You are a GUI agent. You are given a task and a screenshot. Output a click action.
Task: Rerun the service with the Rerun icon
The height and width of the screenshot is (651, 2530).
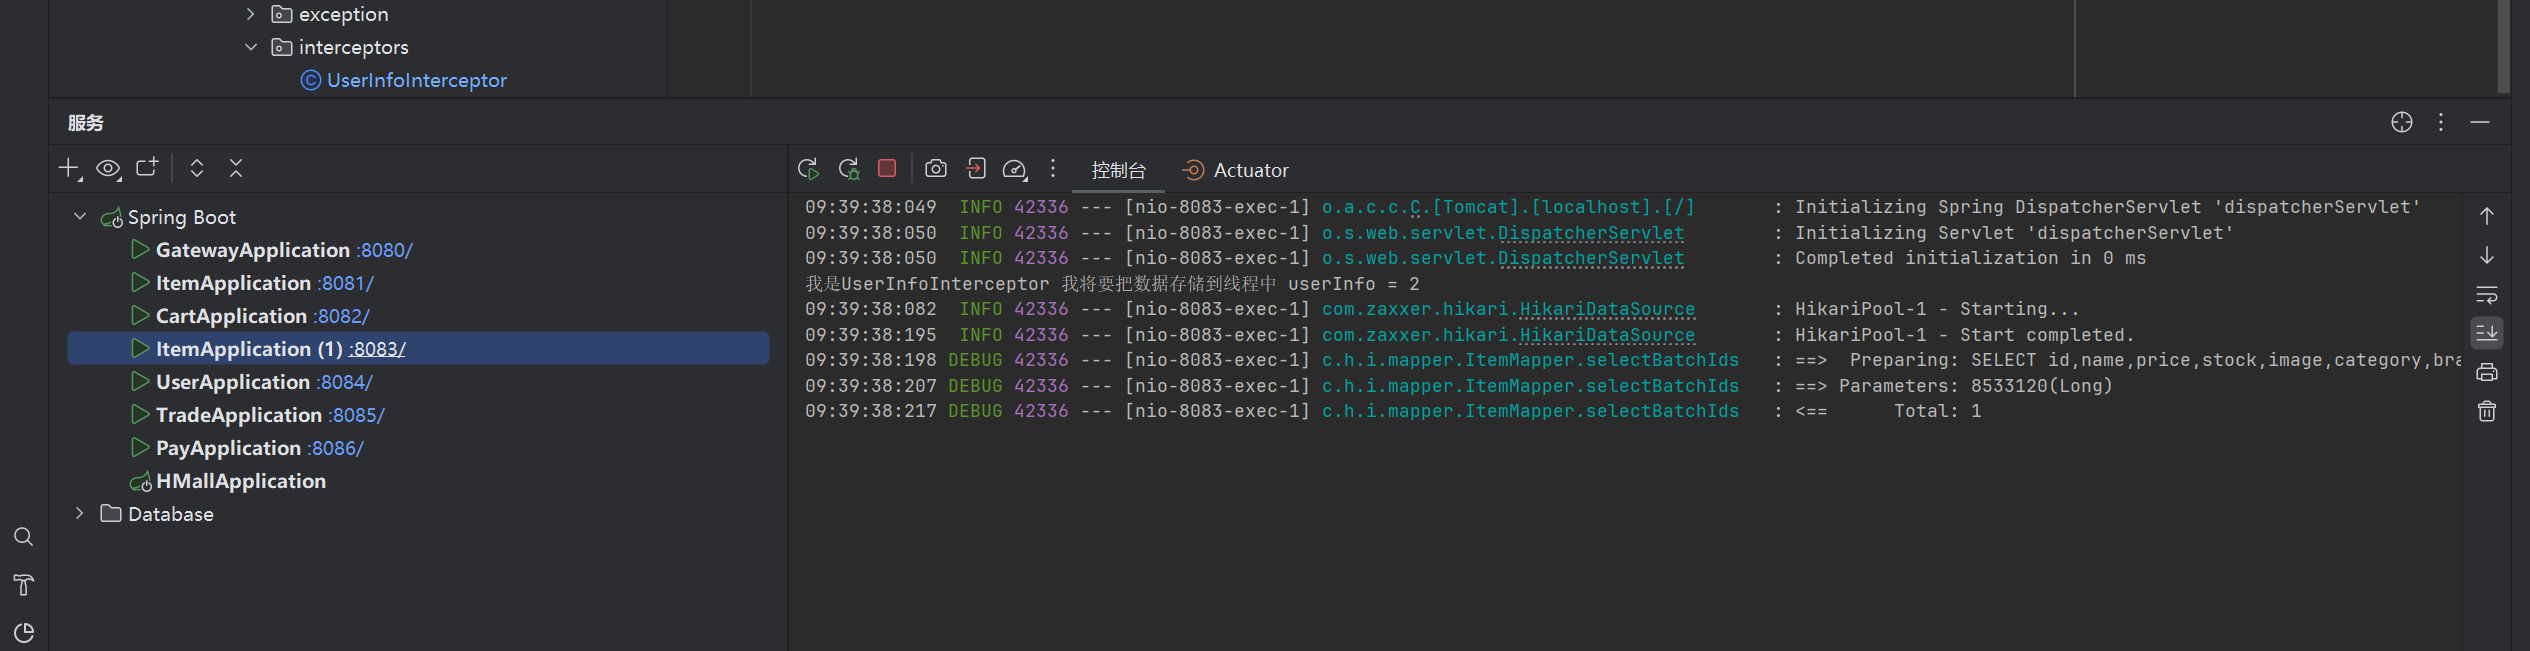[x=808, y=169]
